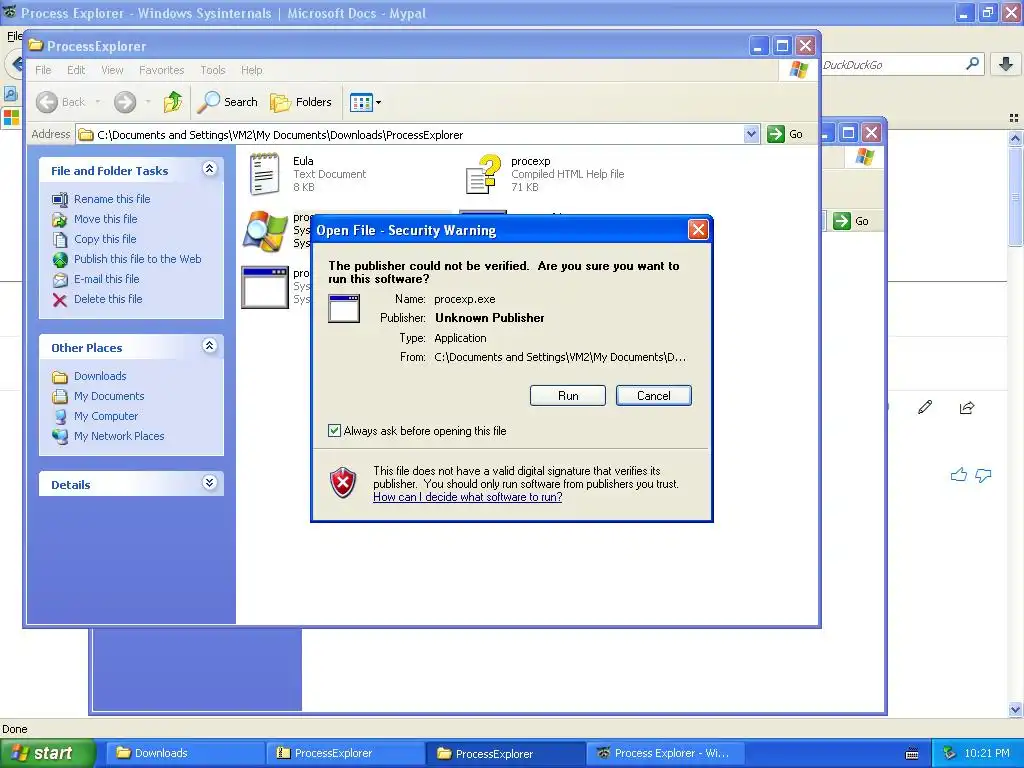Collapse the Other Places panel
Viewport: 1024px width, 768px height.
[x=209, y=346]
